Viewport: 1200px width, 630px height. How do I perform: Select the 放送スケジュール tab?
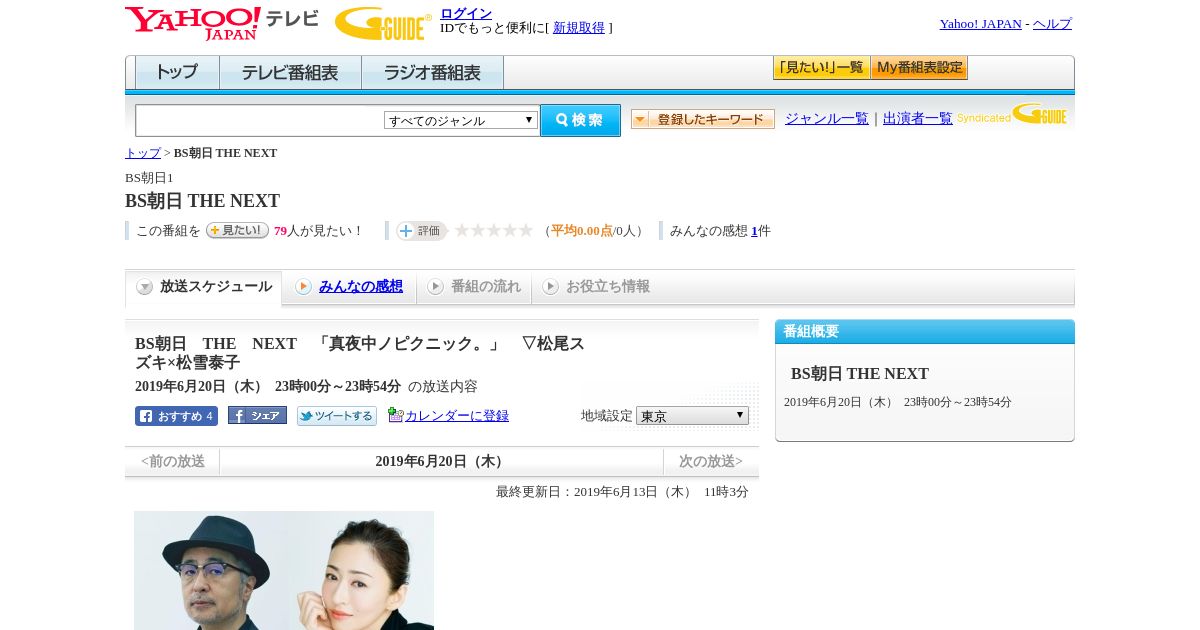click(204, 287)
